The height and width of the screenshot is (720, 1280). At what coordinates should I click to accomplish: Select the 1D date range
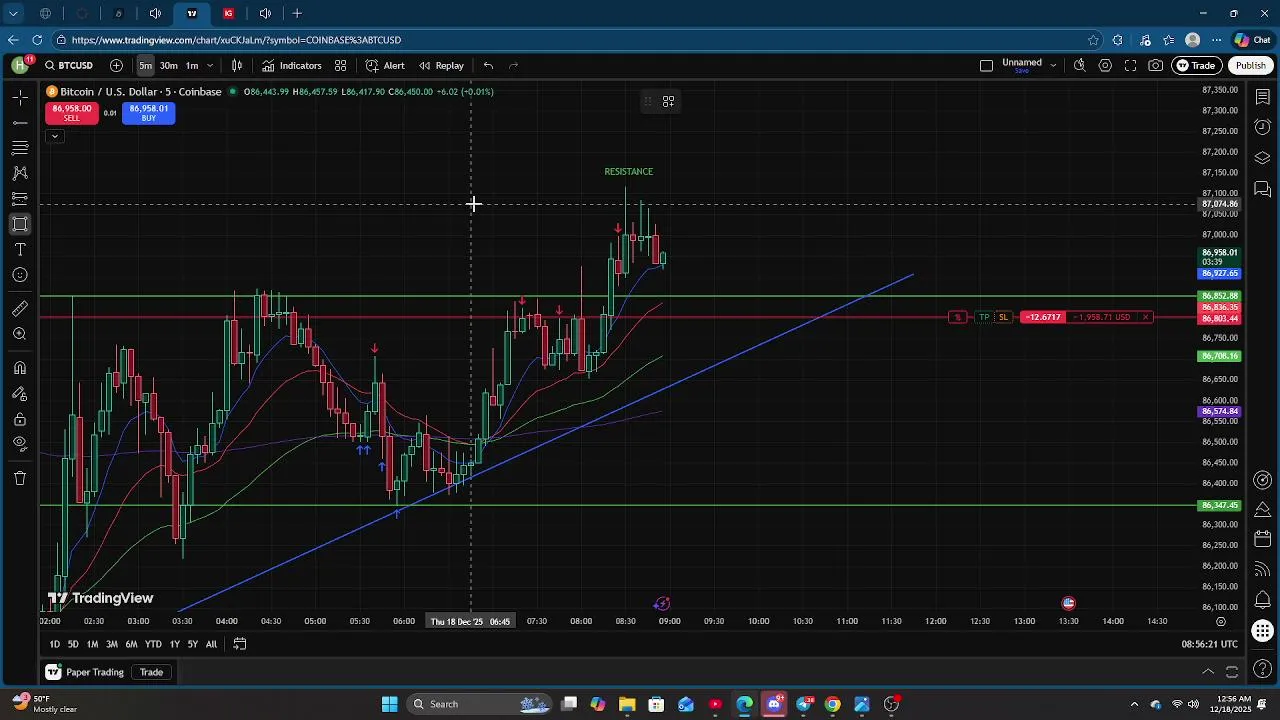click(x=54, y=645)
